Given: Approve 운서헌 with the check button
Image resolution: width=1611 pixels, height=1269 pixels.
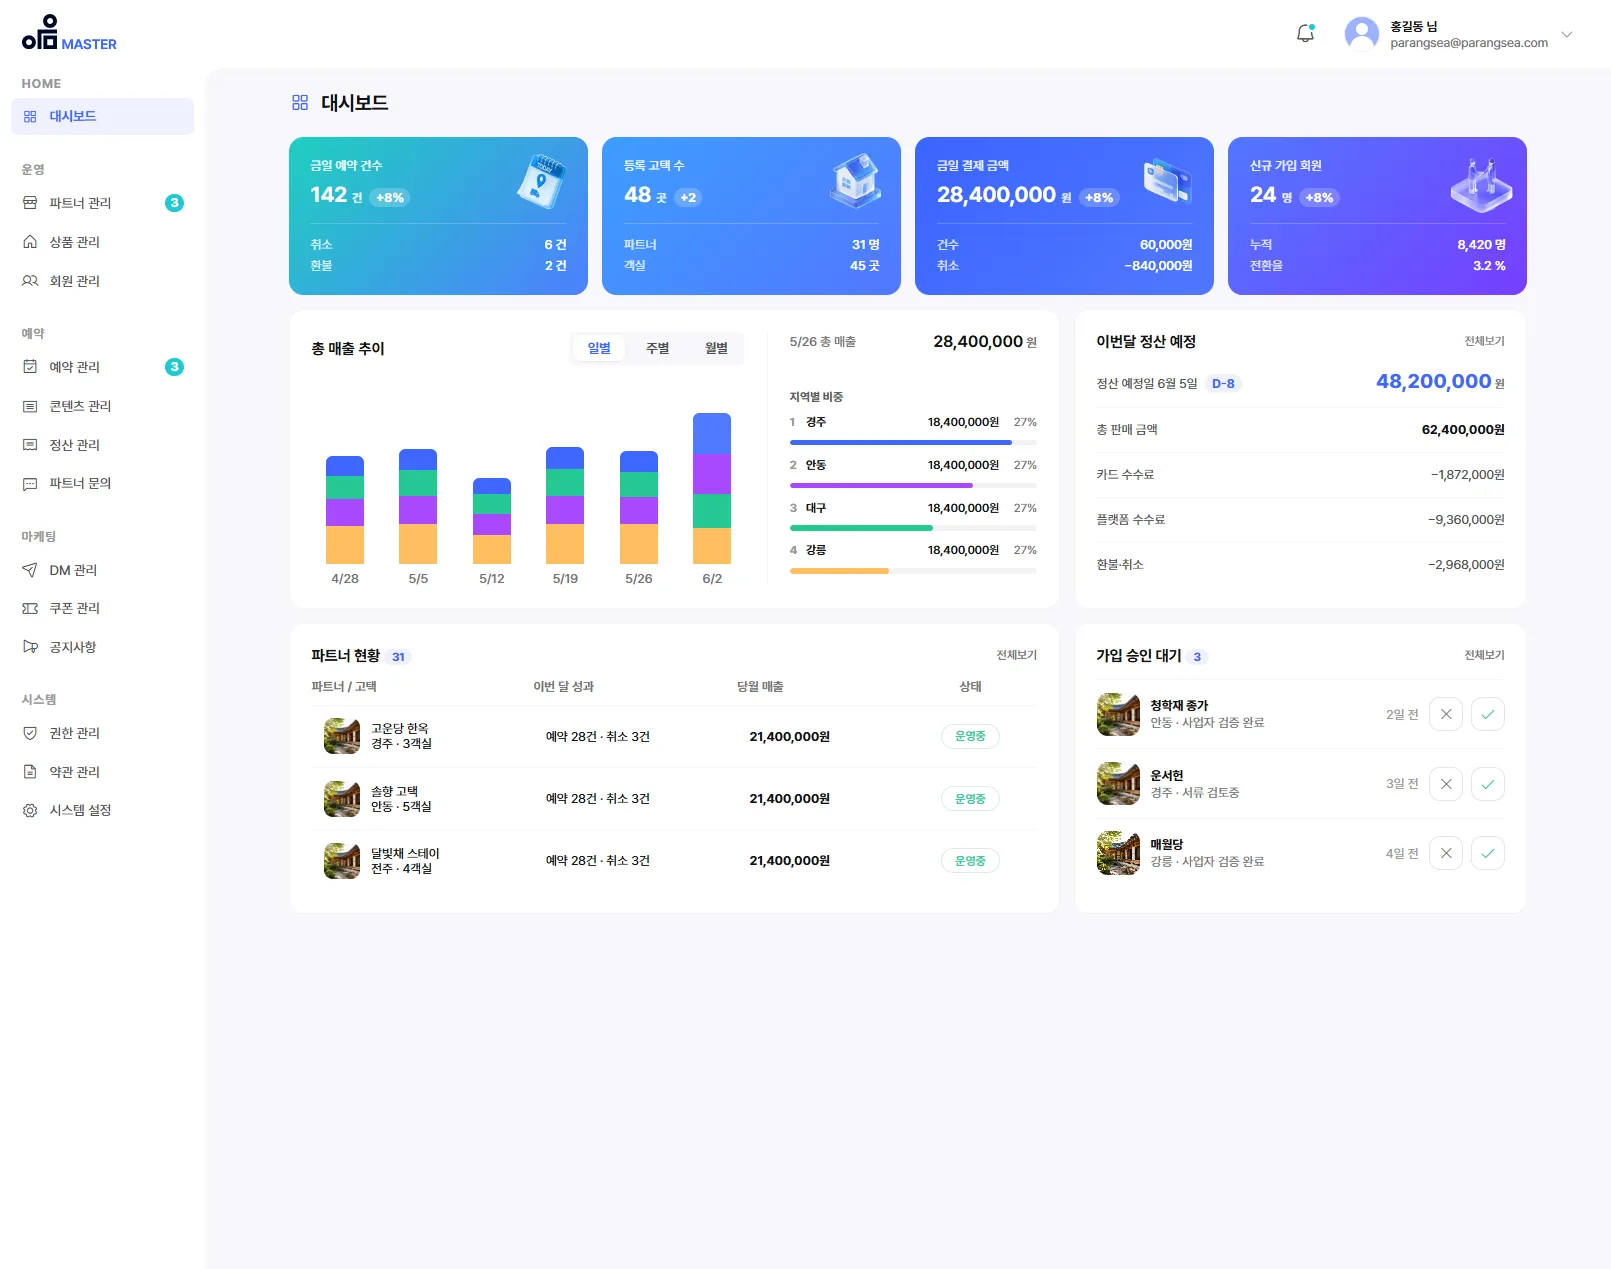Looking at the screenshot, I should tap(1488, 784).
